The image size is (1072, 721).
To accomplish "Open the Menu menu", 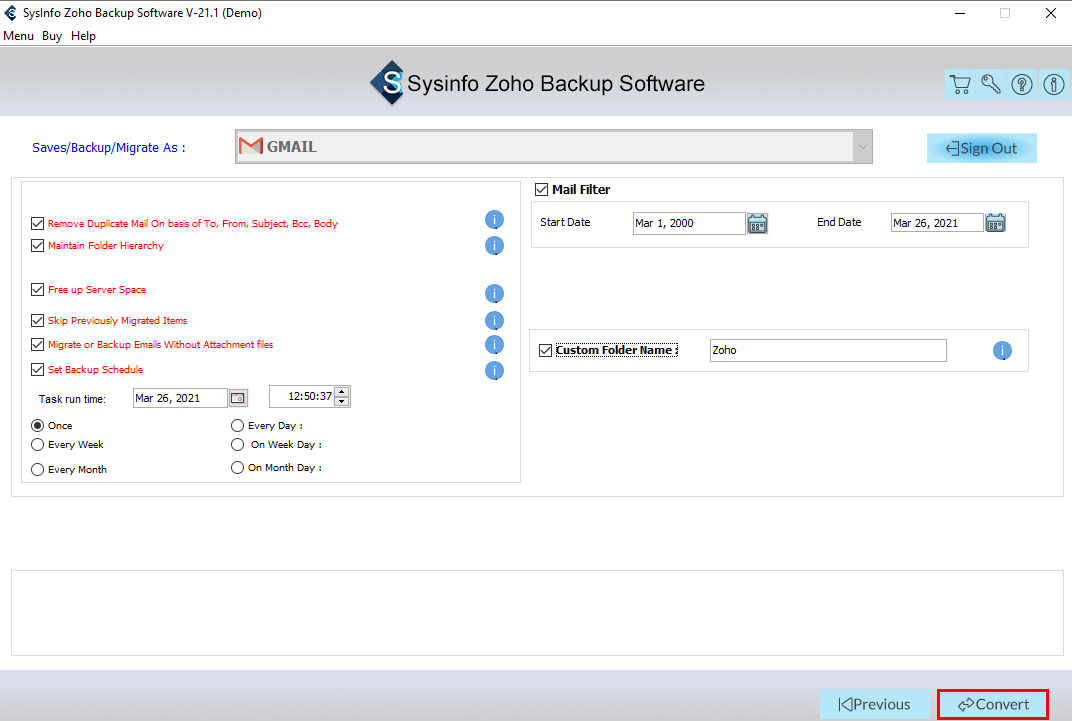I will tap(18, 36).
